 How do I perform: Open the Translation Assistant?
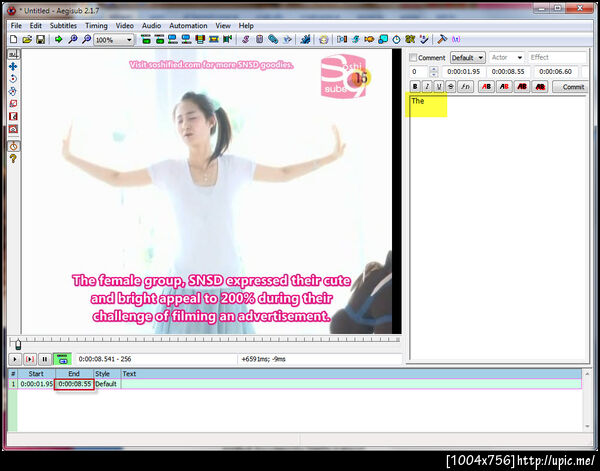[x=369, y=39]
